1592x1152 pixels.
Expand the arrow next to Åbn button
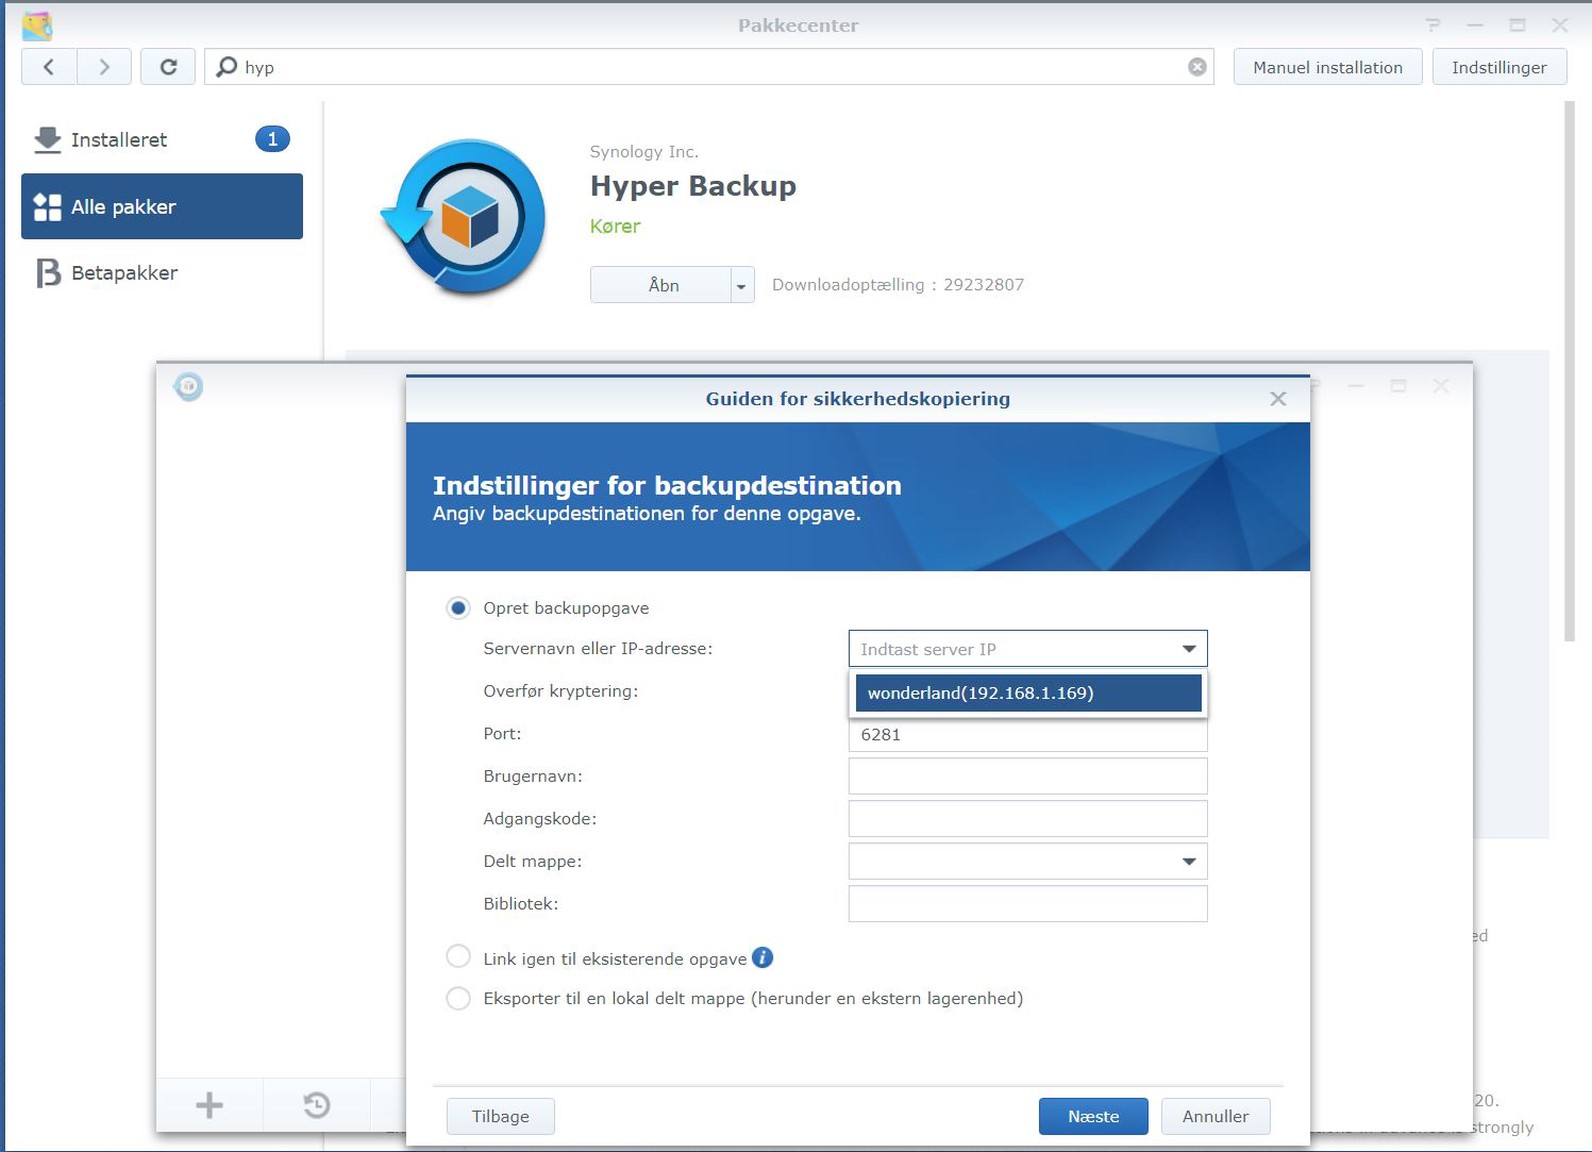coord(741,286)
